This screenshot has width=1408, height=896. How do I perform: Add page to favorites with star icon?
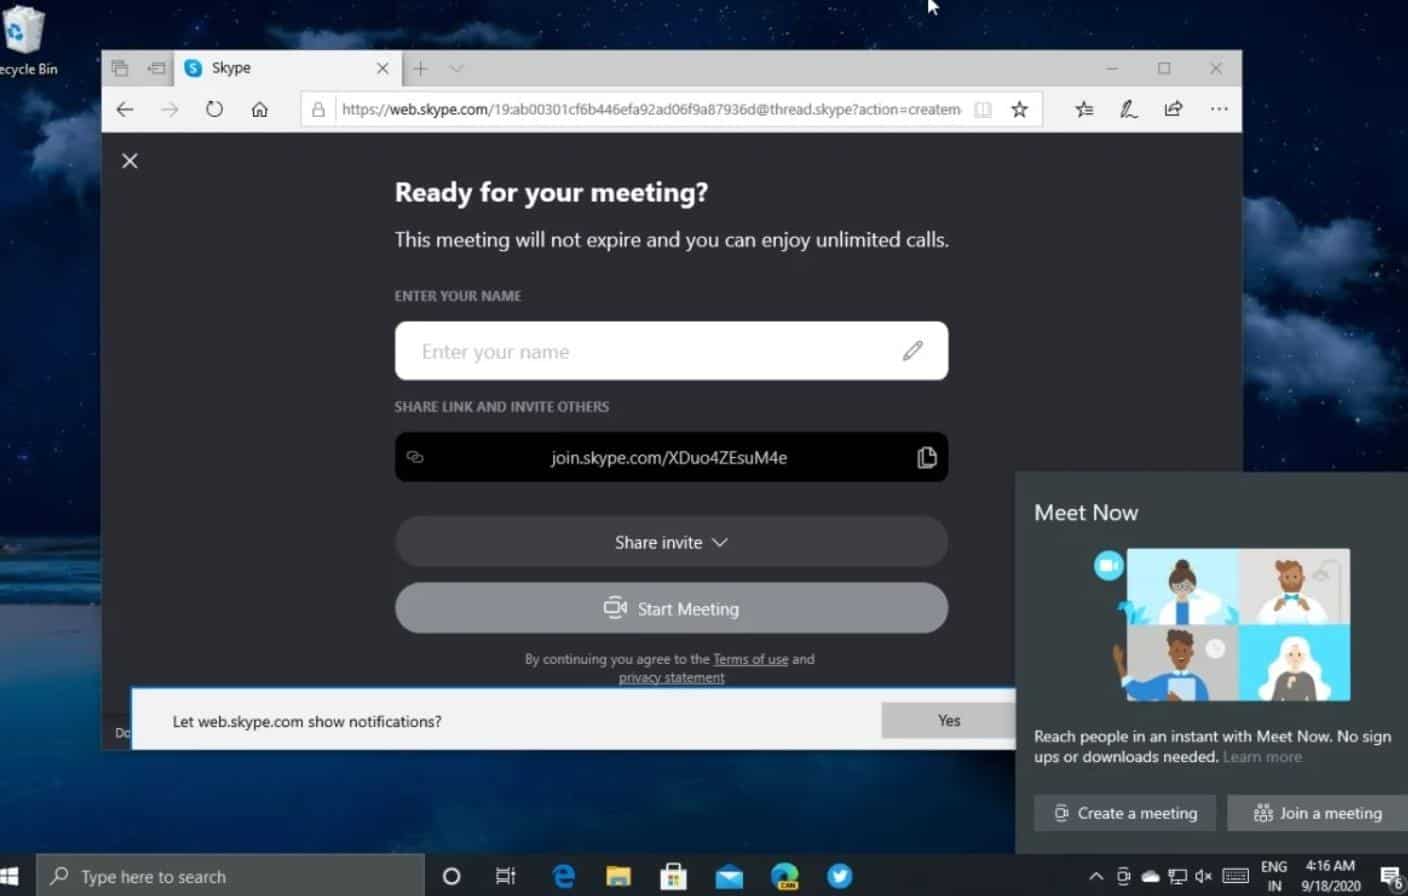pyautogui.click(x=1019, y=110)
